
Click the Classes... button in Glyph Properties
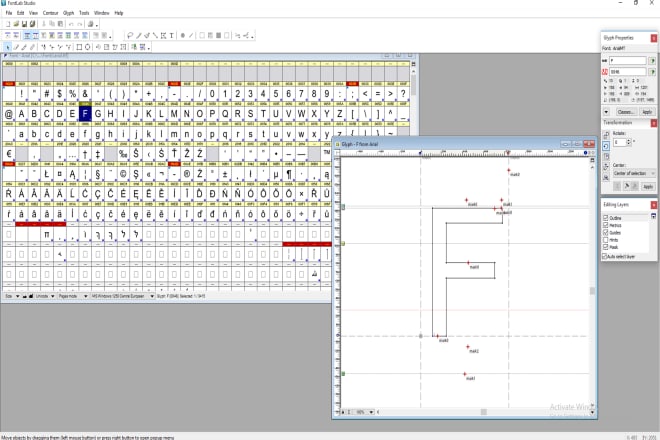pos(627,112)
